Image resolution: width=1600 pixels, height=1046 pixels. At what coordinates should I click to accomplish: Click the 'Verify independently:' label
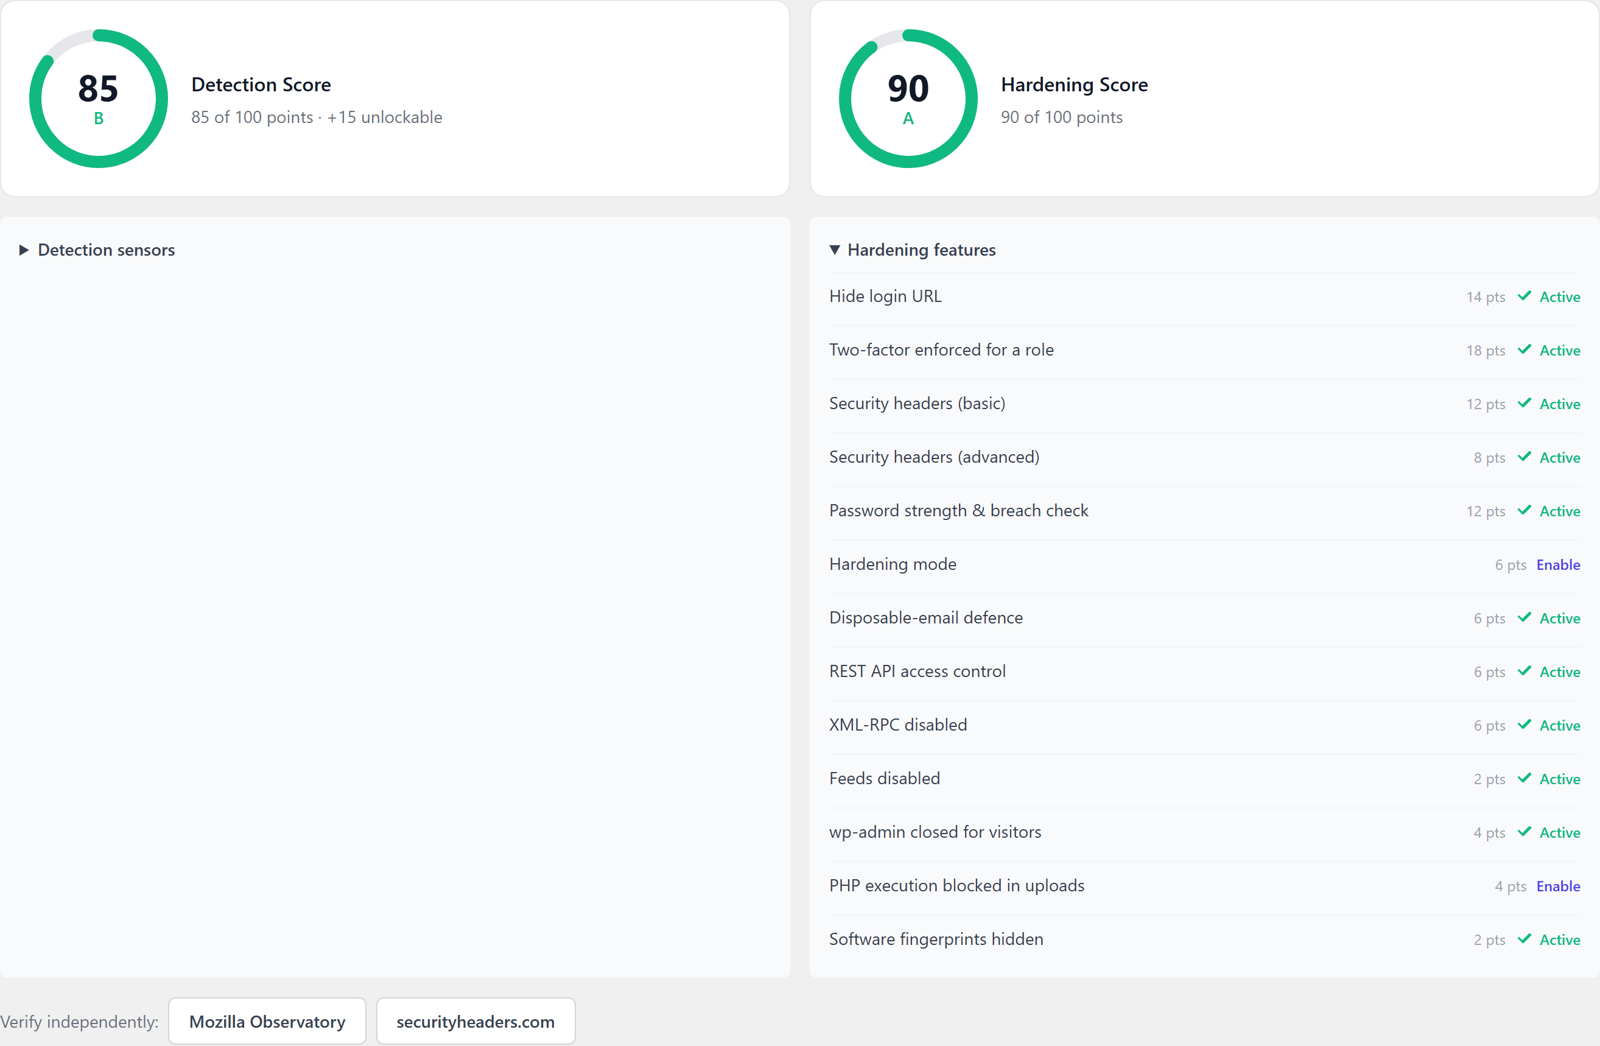(80, 1022)
